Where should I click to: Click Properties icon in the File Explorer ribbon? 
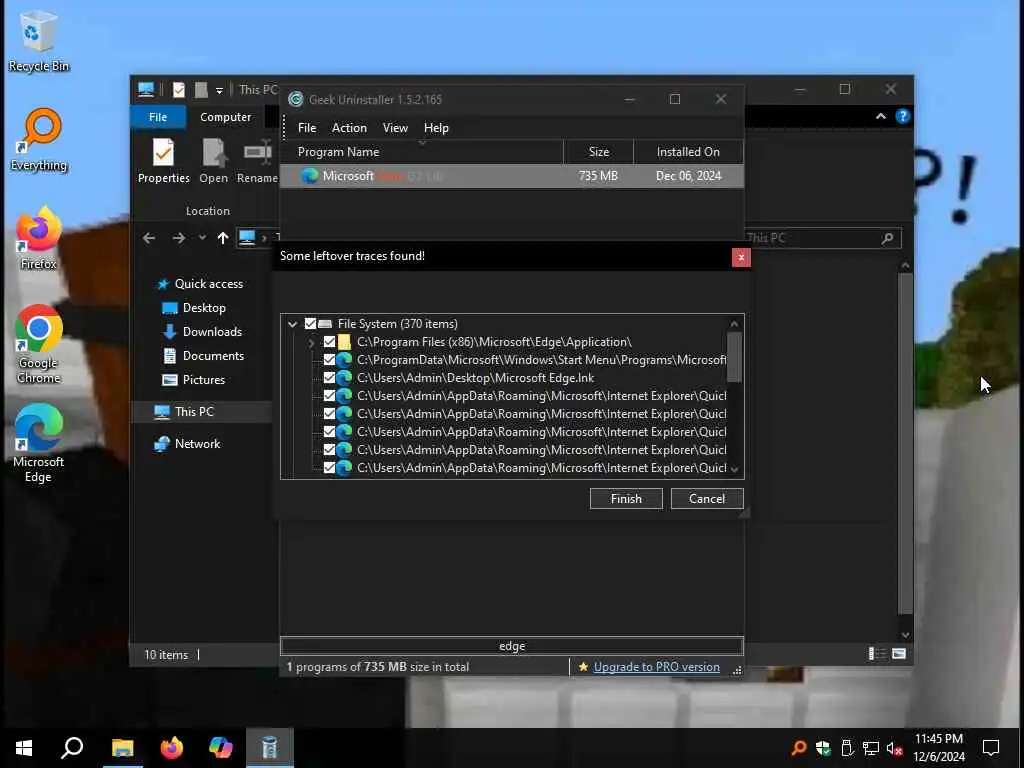[x=163, y=161]
